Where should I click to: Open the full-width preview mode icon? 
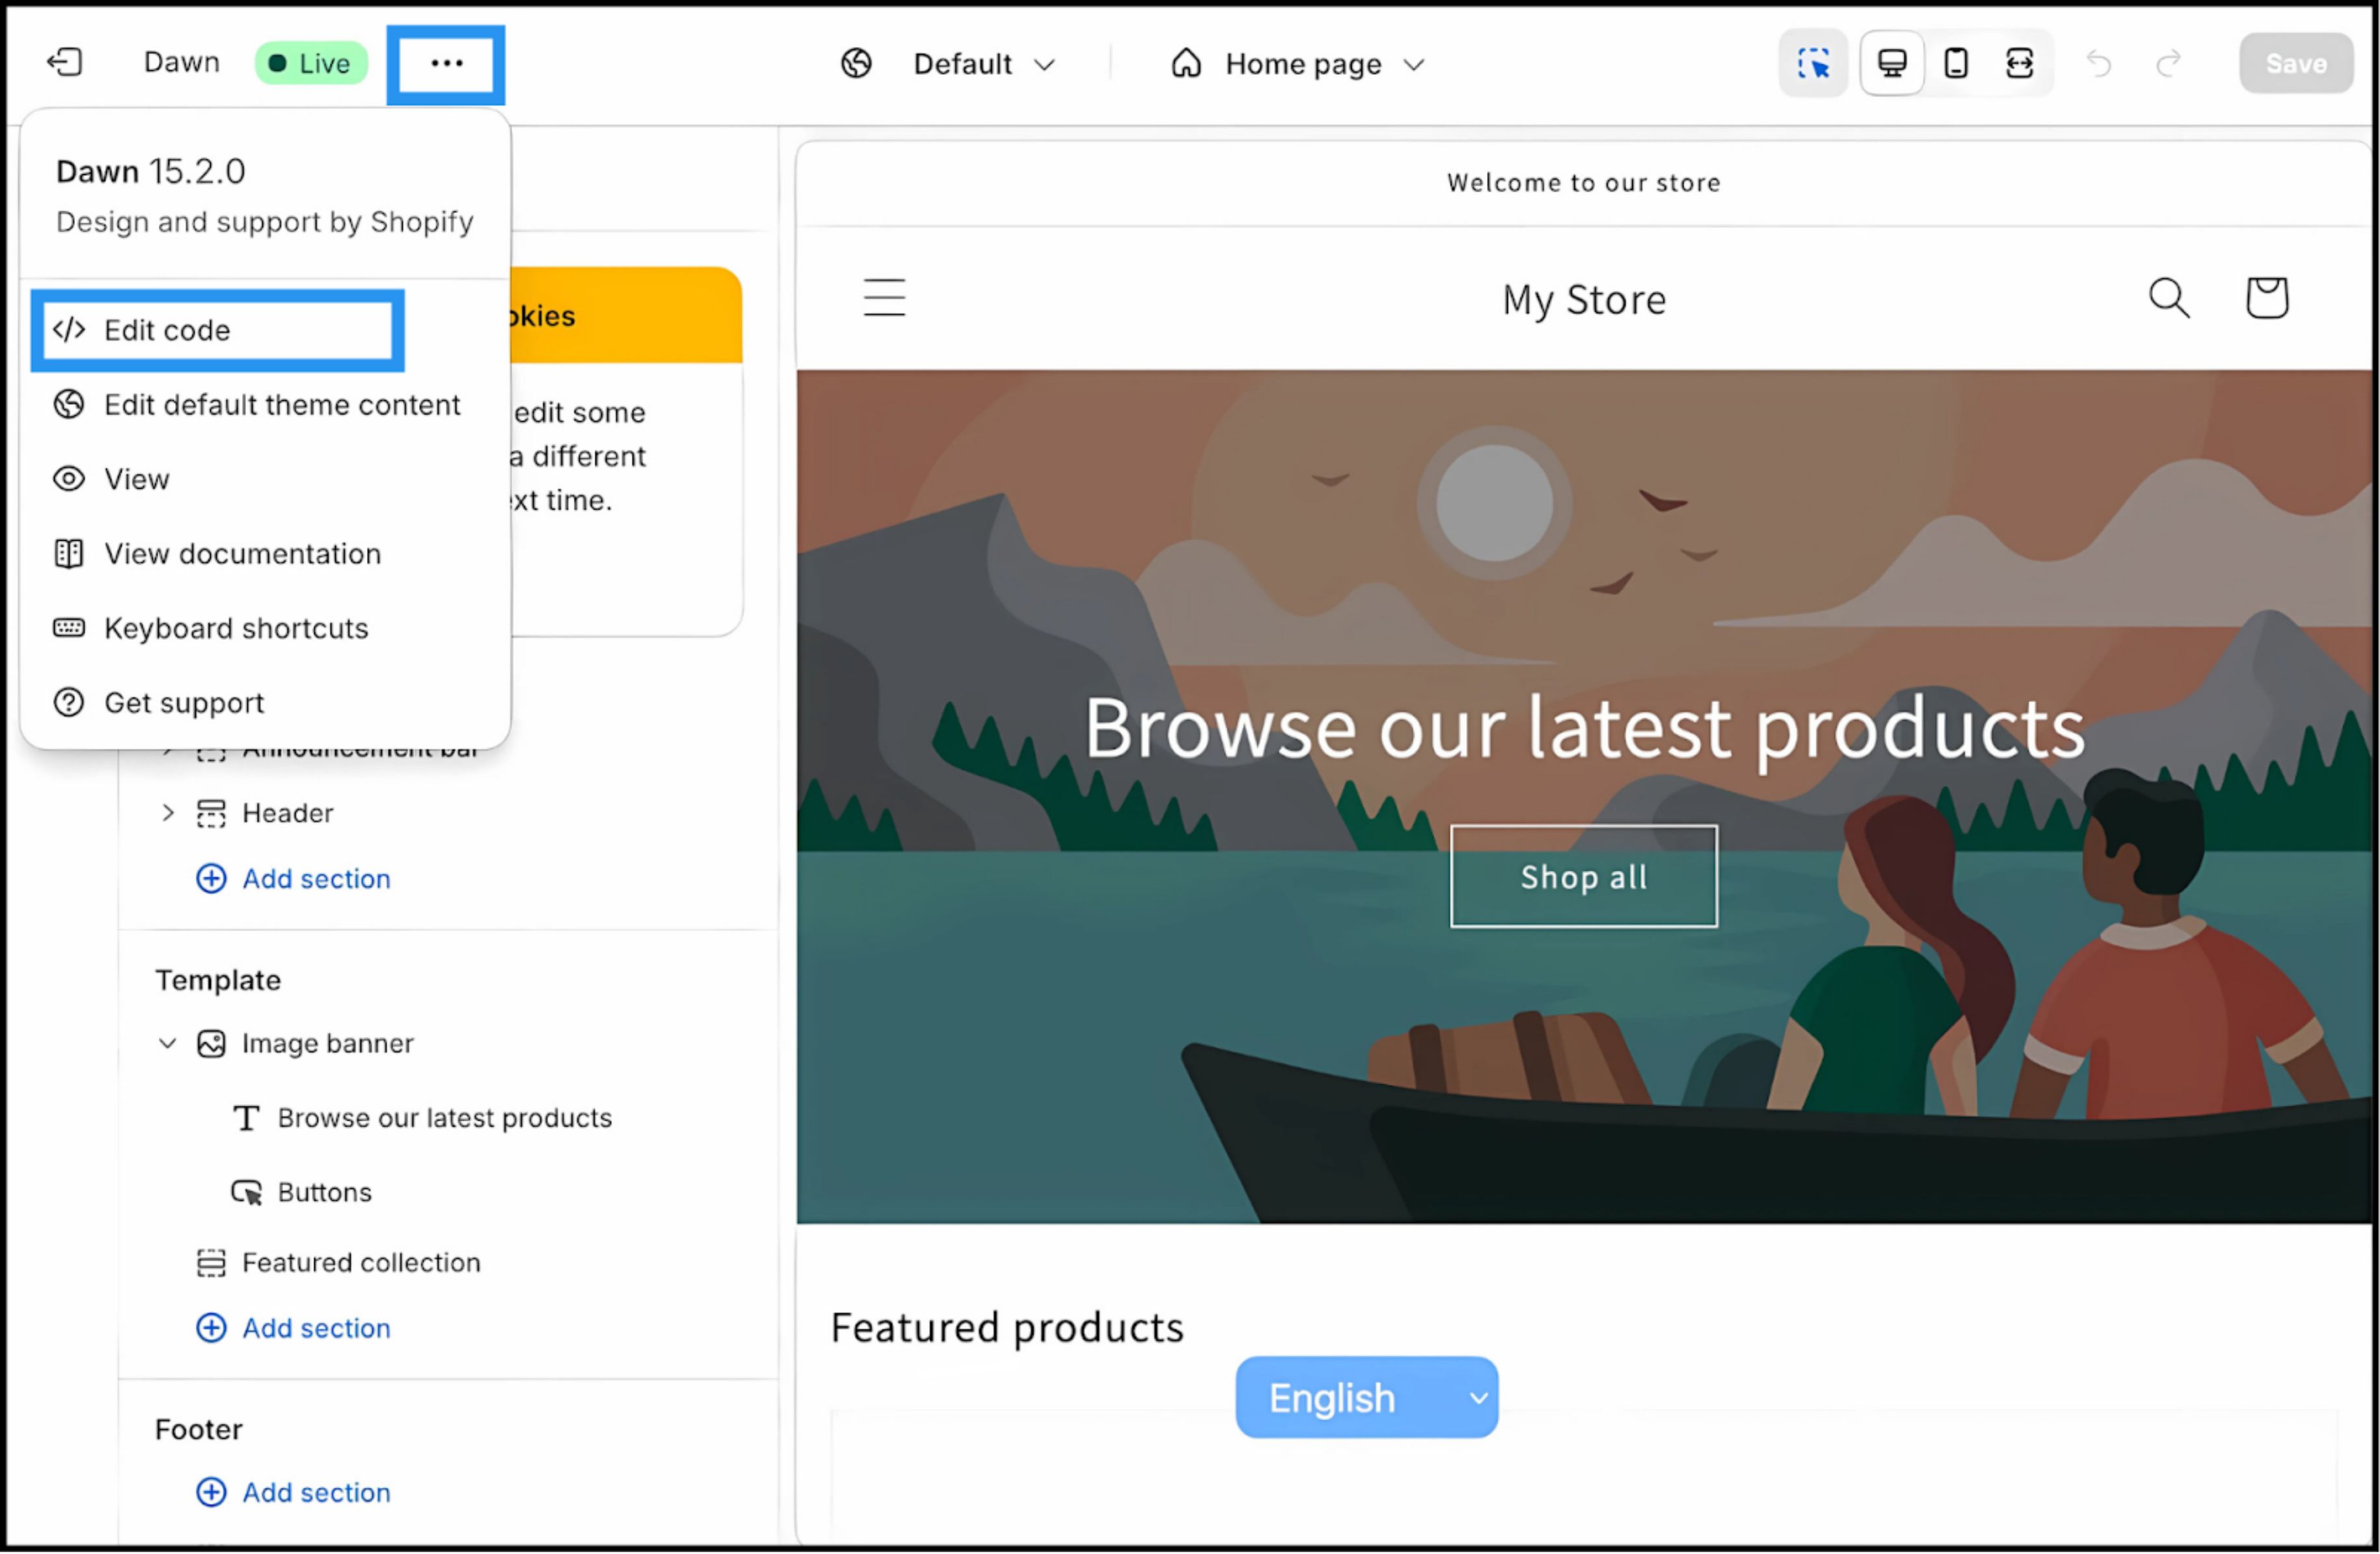pos(2020,62)
